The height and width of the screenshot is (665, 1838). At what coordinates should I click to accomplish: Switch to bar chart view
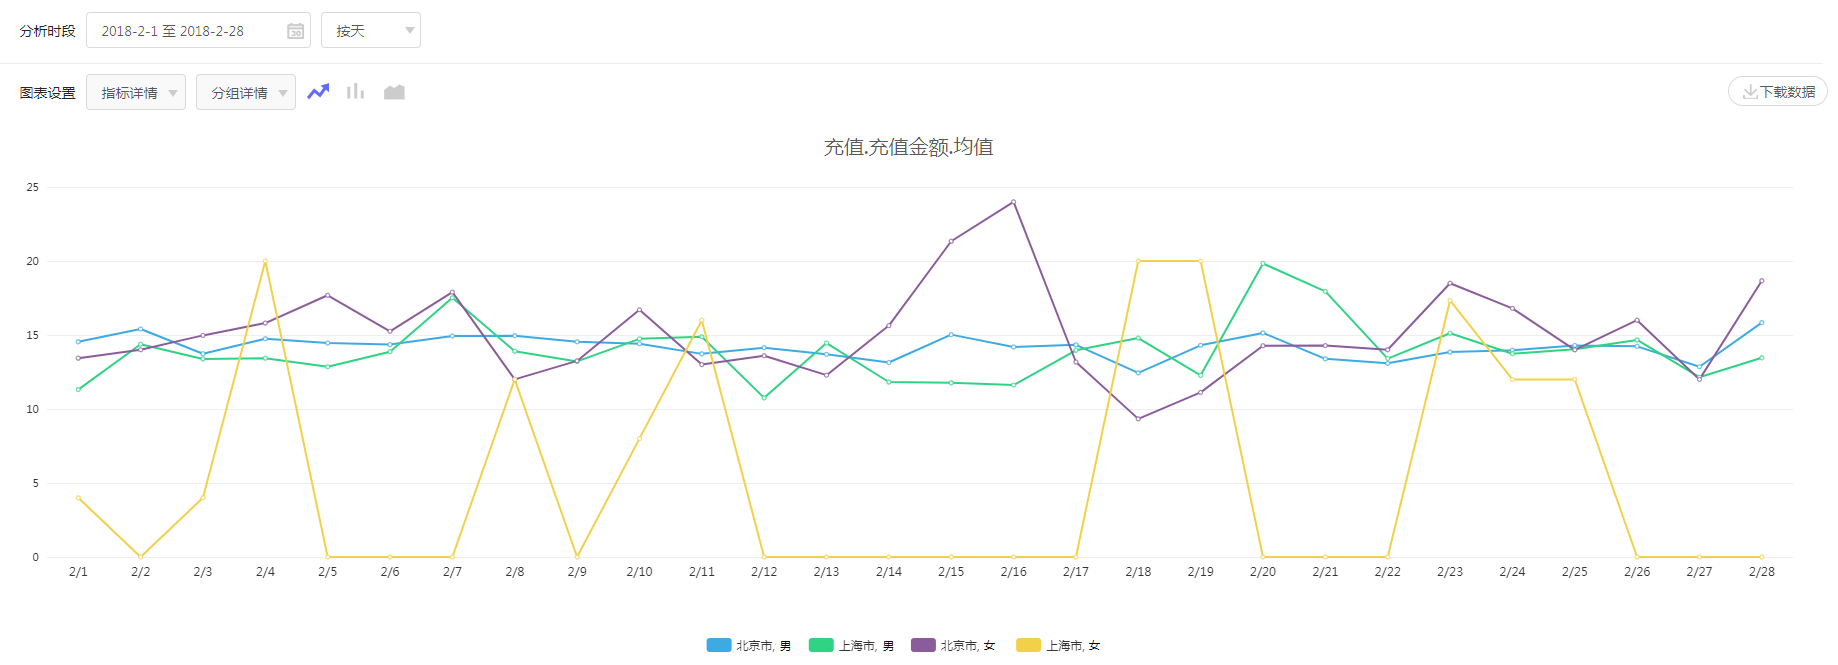(355, 92)
